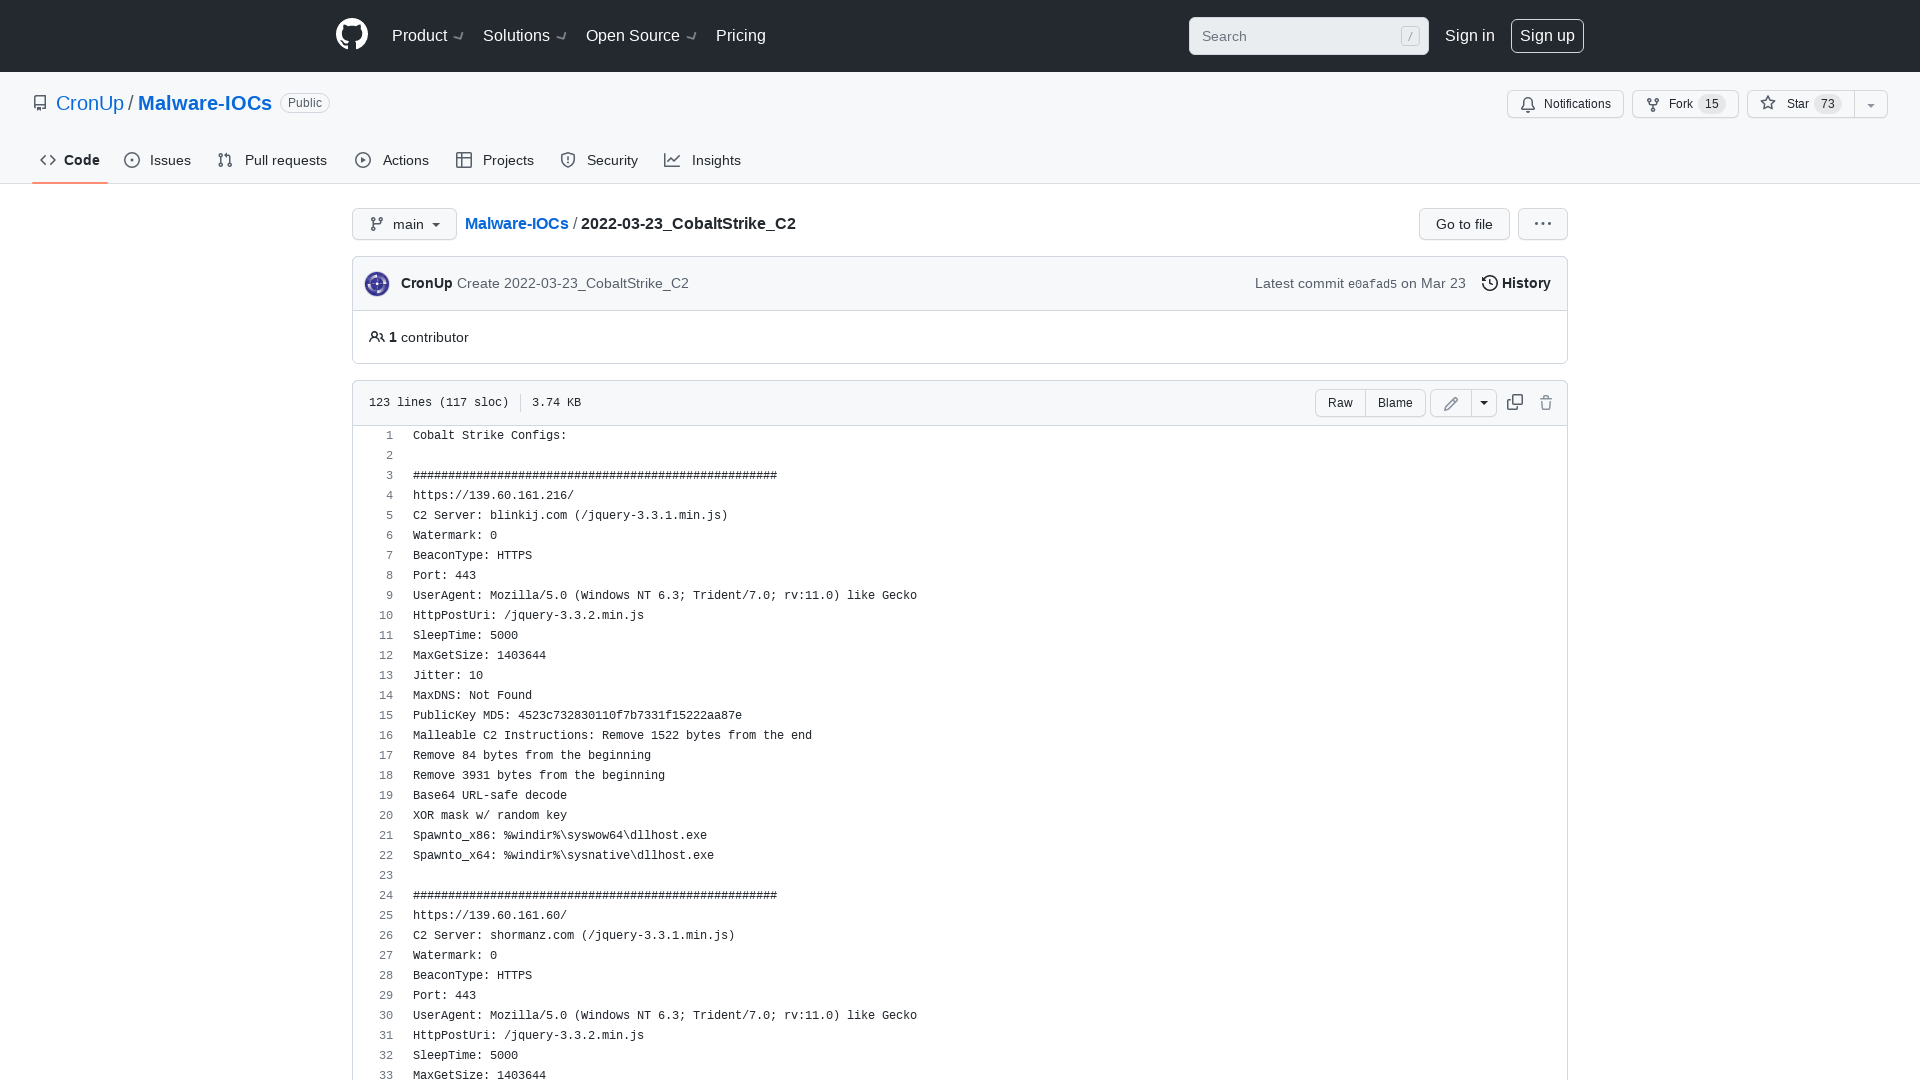The width and height of the screenshot is (1920, 1080).
Task: Open the main branch selector
Action: pos(404,224)
